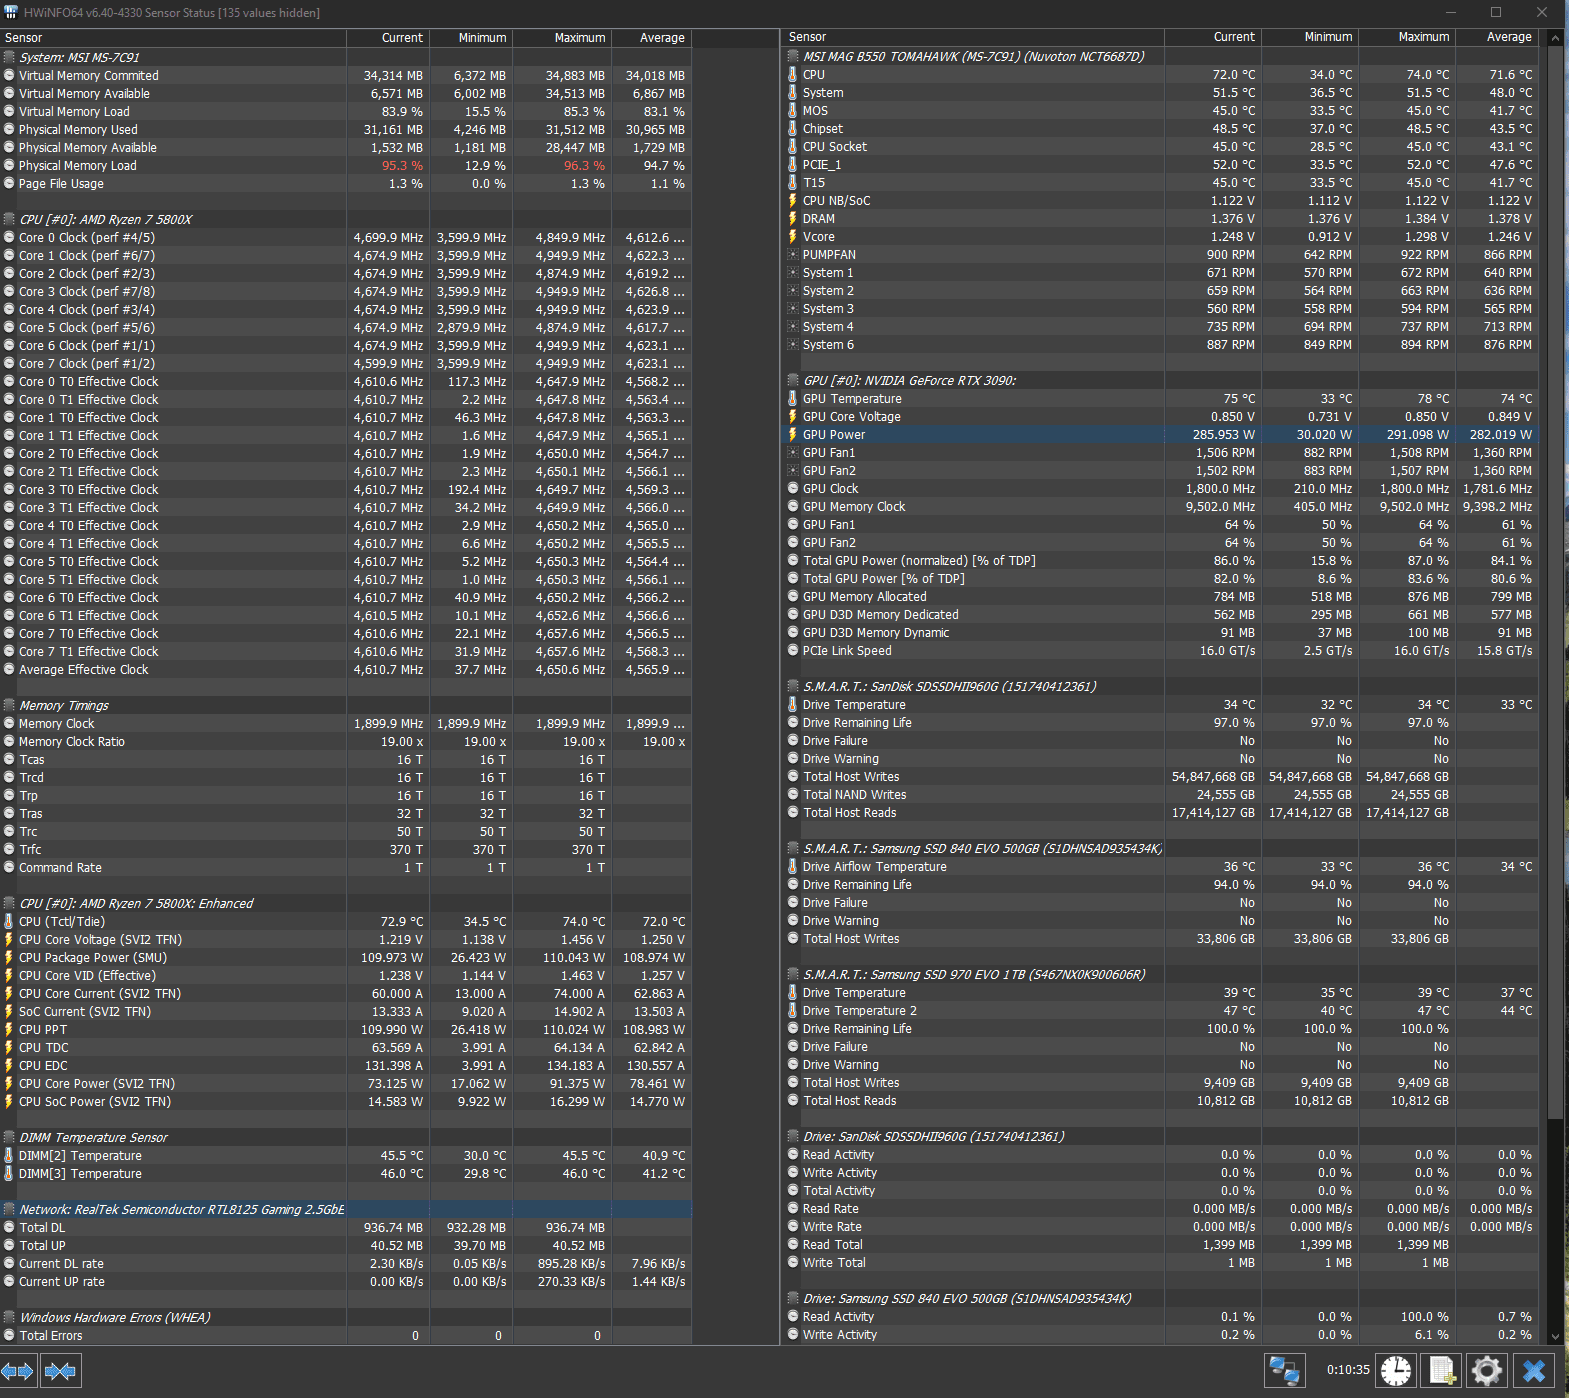Image resolution: width=1569 pixels, height=1398 pixels.
Task: Click lightning icon beside Vcore
Action: click(x=793, y=236)
